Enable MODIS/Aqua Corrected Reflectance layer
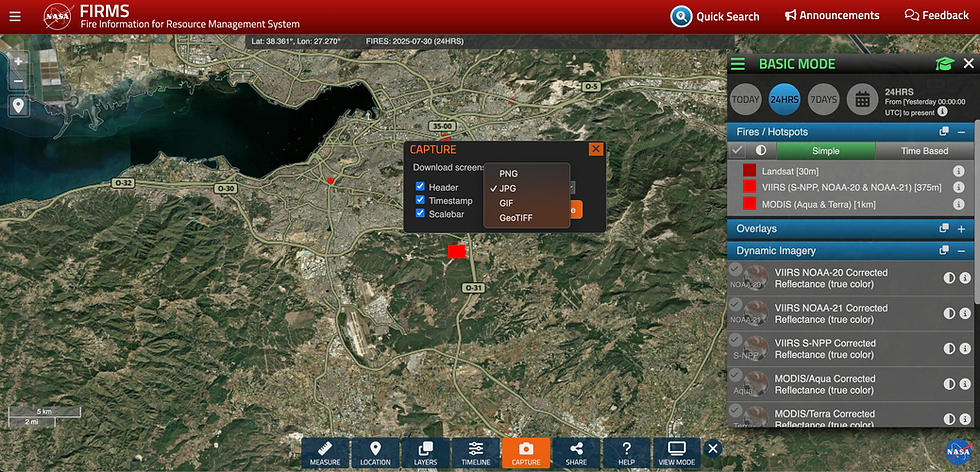The image size is (980, 472). [736, 374]
